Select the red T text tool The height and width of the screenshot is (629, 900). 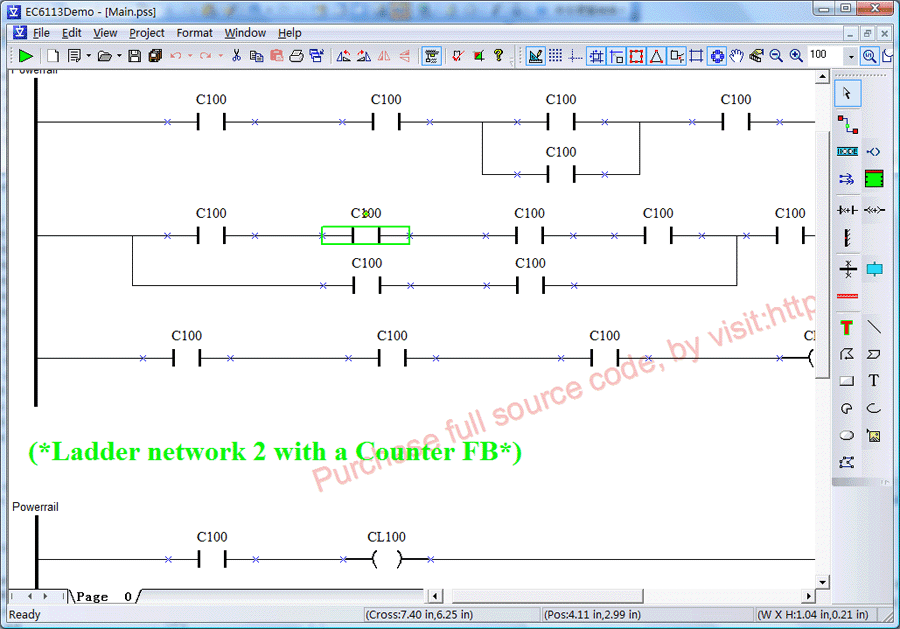[847, 327]
